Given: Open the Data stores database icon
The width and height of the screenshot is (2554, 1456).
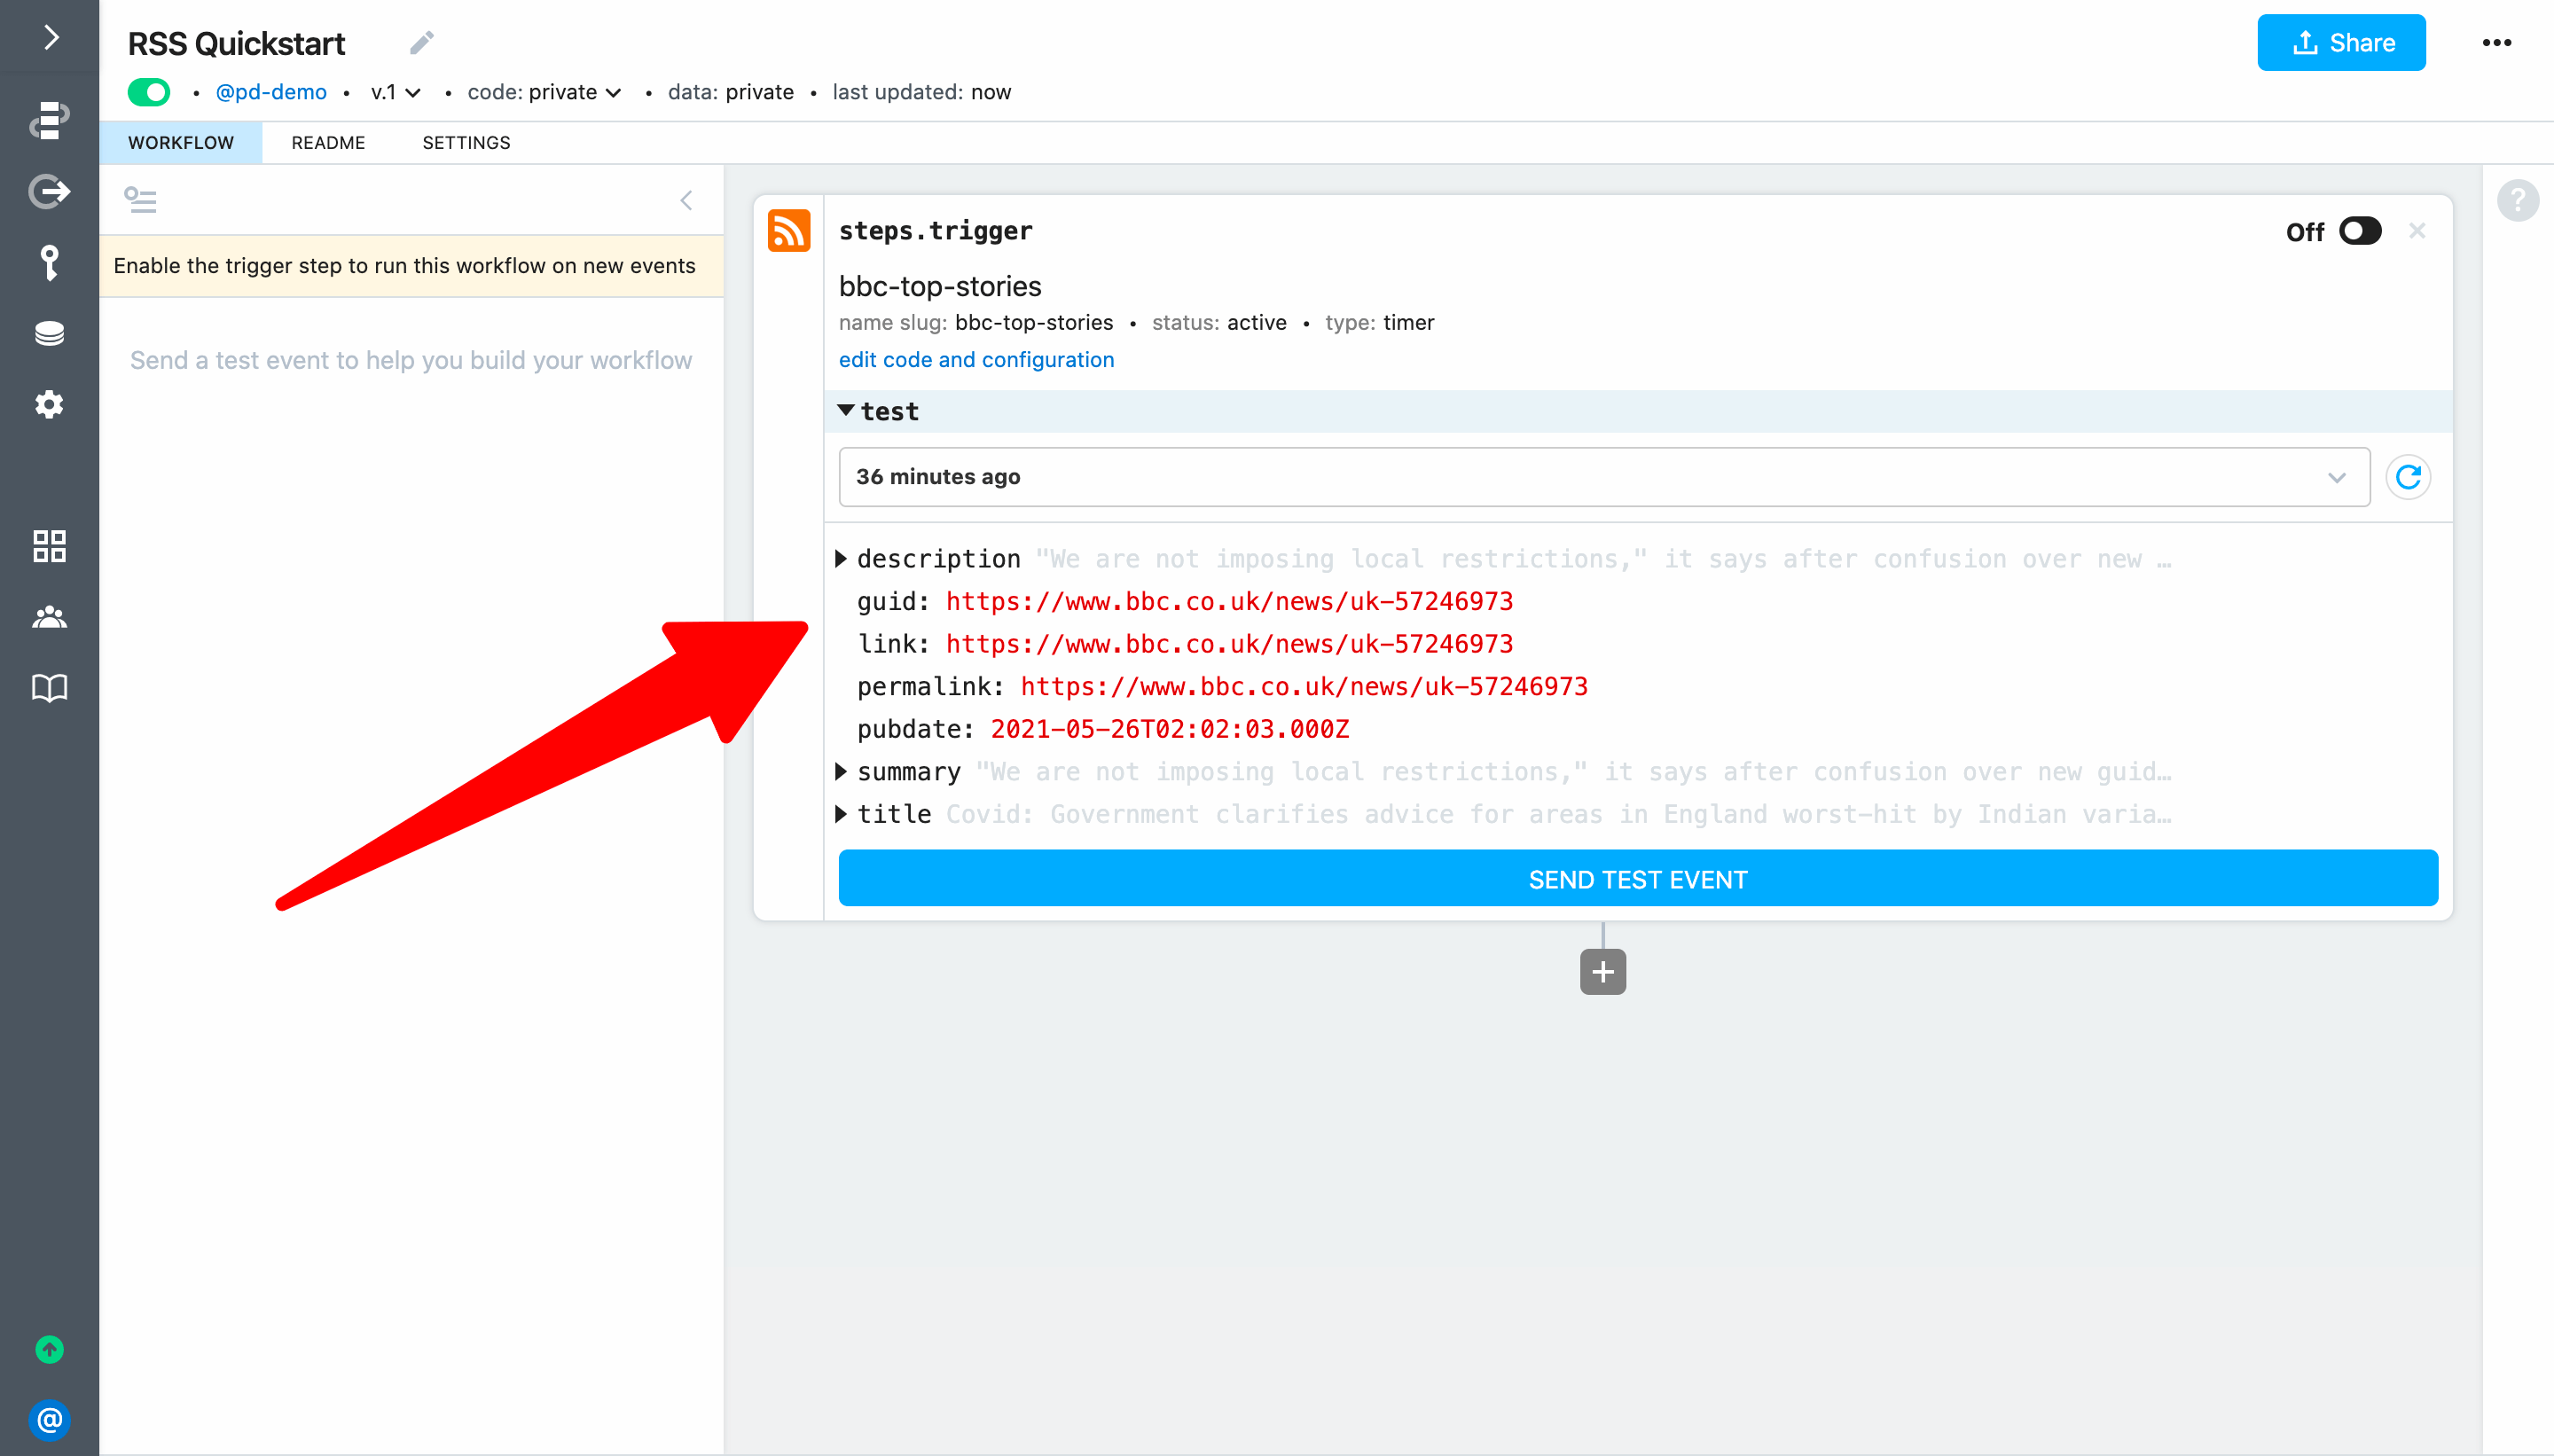Looking at the screenshot, I should point(49,333).
